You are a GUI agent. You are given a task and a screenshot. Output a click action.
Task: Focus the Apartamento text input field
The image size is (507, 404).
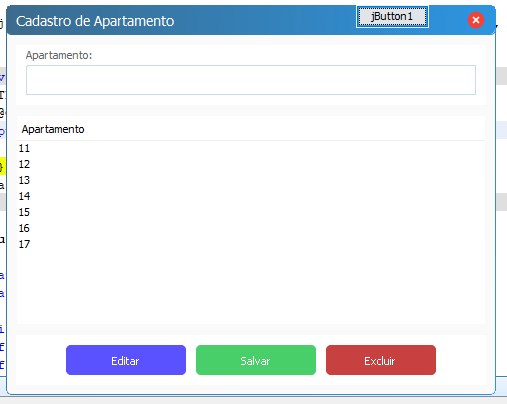click(x=251, y=80)
